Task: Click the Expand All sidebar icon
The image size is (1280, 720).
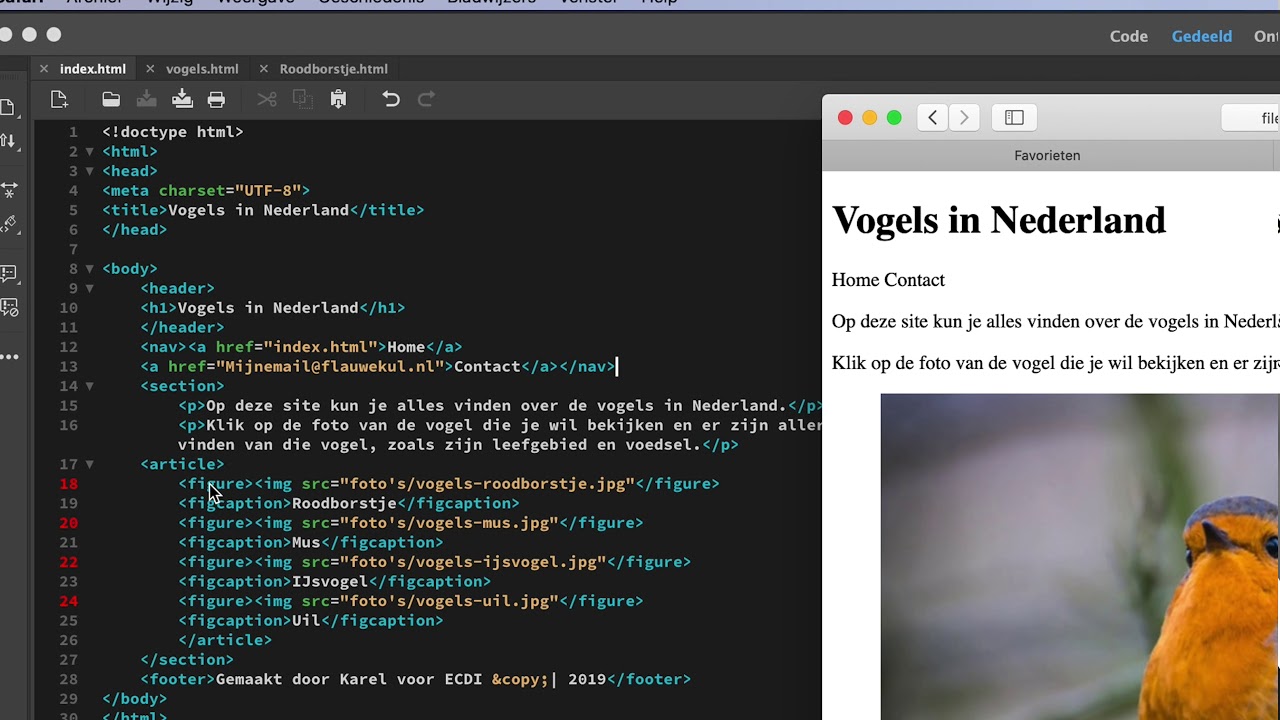Action: [8, 189]
